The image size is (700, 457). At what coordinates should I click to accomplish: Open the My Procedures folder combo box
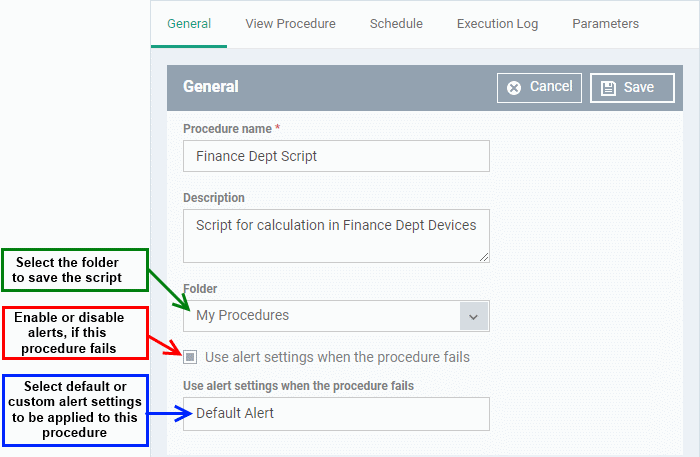coord(336,316)
